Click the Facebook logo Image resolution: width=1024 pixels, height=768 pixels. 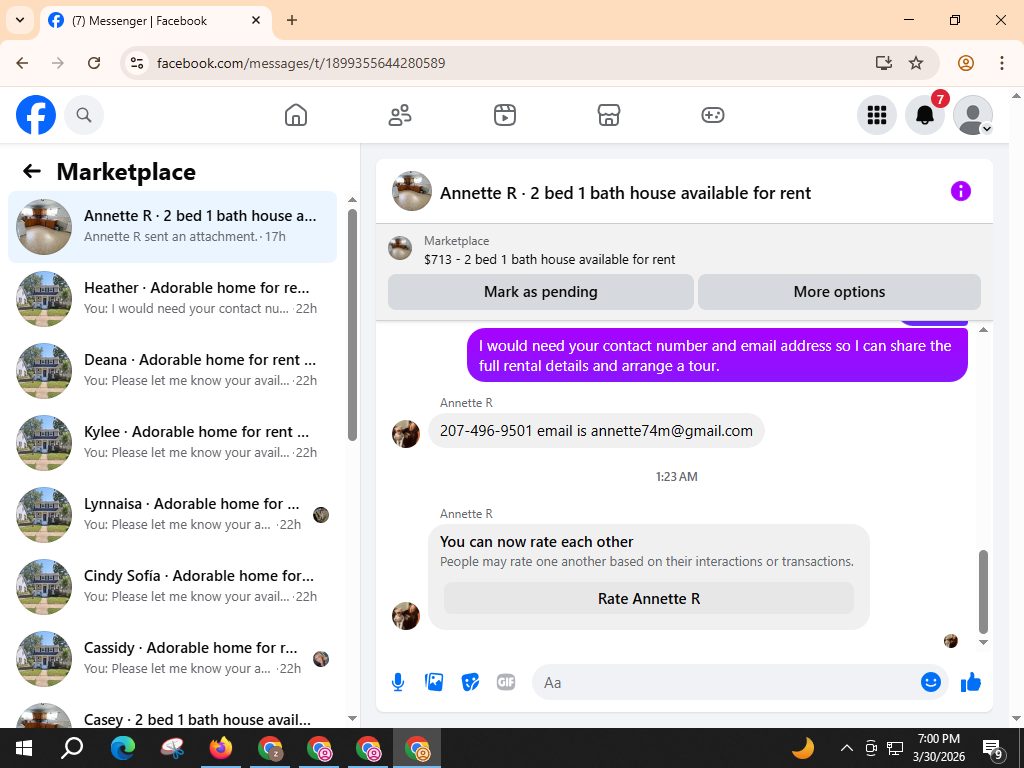[x=36, y=115]
